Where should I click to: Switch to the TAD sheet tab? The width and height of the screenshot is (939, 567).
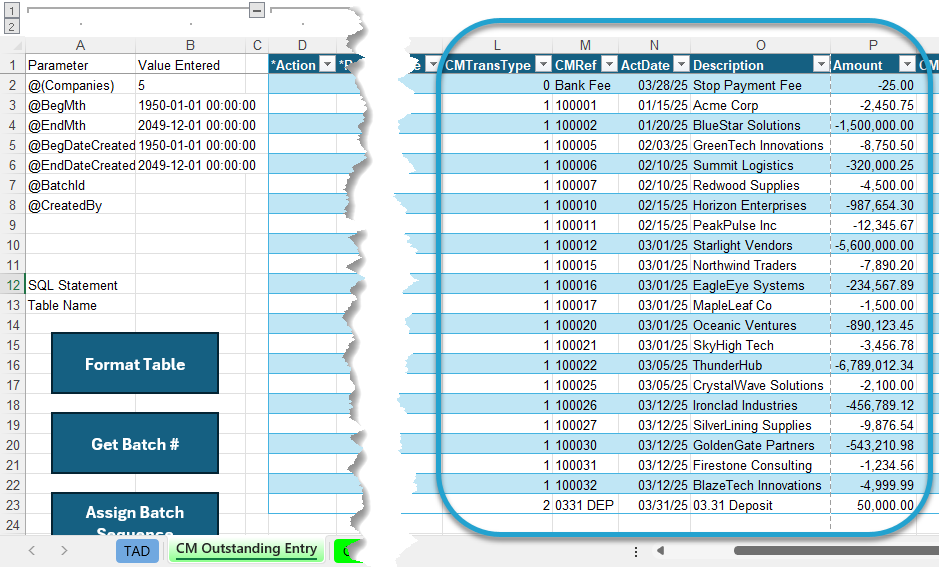(x=137, y=551)
